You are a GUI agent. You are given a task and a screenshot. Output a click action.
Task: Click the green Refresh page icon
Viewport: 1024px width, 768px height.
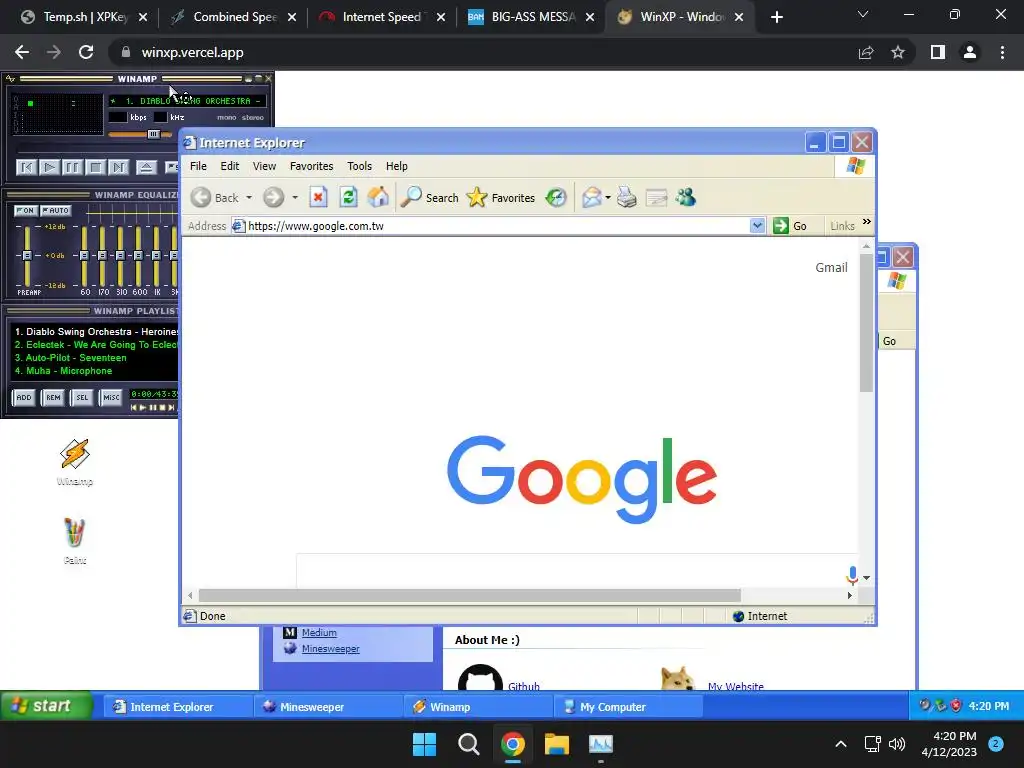(349, 197)
